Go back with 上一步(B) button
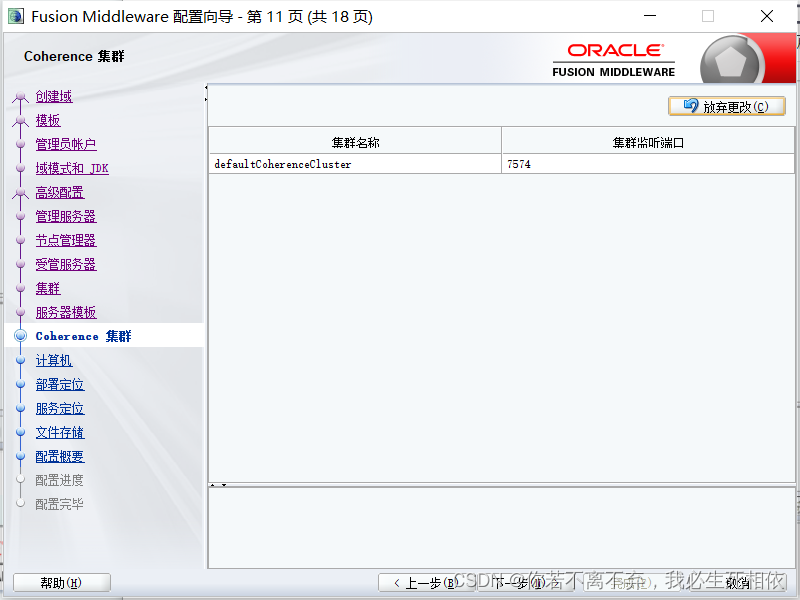Viewport: 800px width, 600px height. click(x=426, y=583)
